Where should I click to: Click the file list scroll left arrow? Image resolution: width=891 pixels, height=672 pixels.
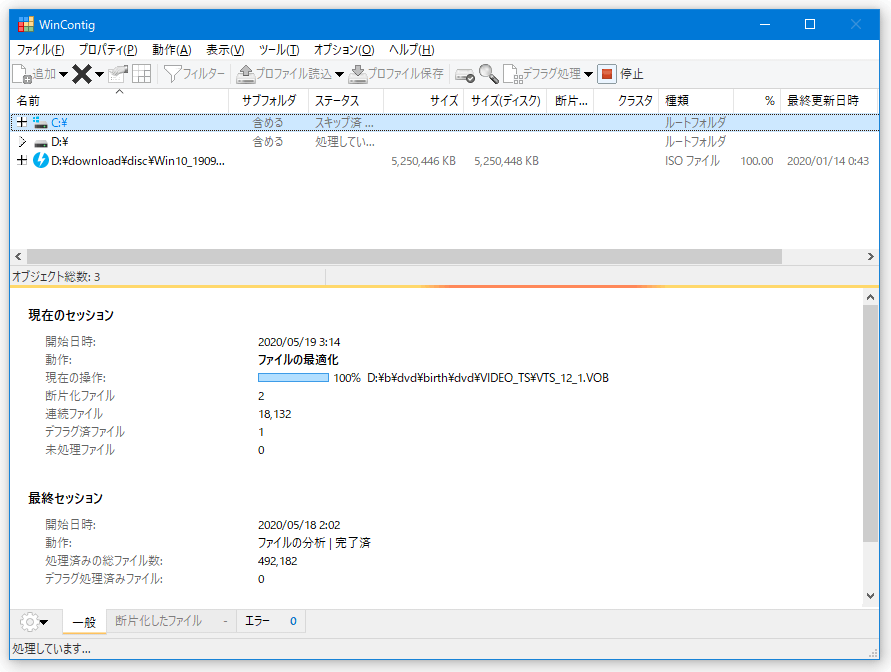coord(18,257)
